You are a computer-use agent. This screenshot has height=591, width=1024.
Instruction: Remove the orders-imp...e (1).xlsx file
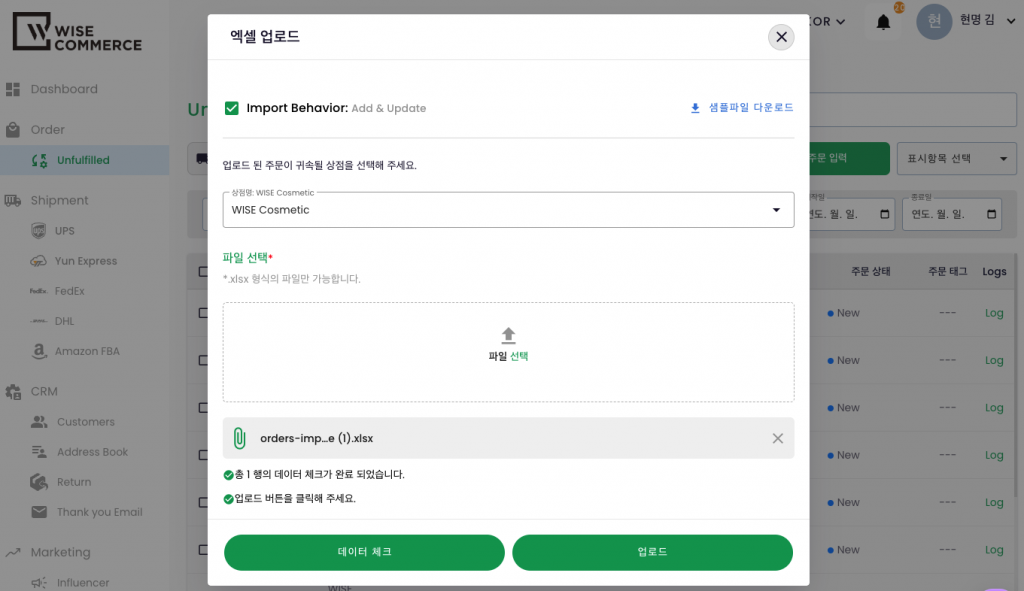(x=777, y=438)
